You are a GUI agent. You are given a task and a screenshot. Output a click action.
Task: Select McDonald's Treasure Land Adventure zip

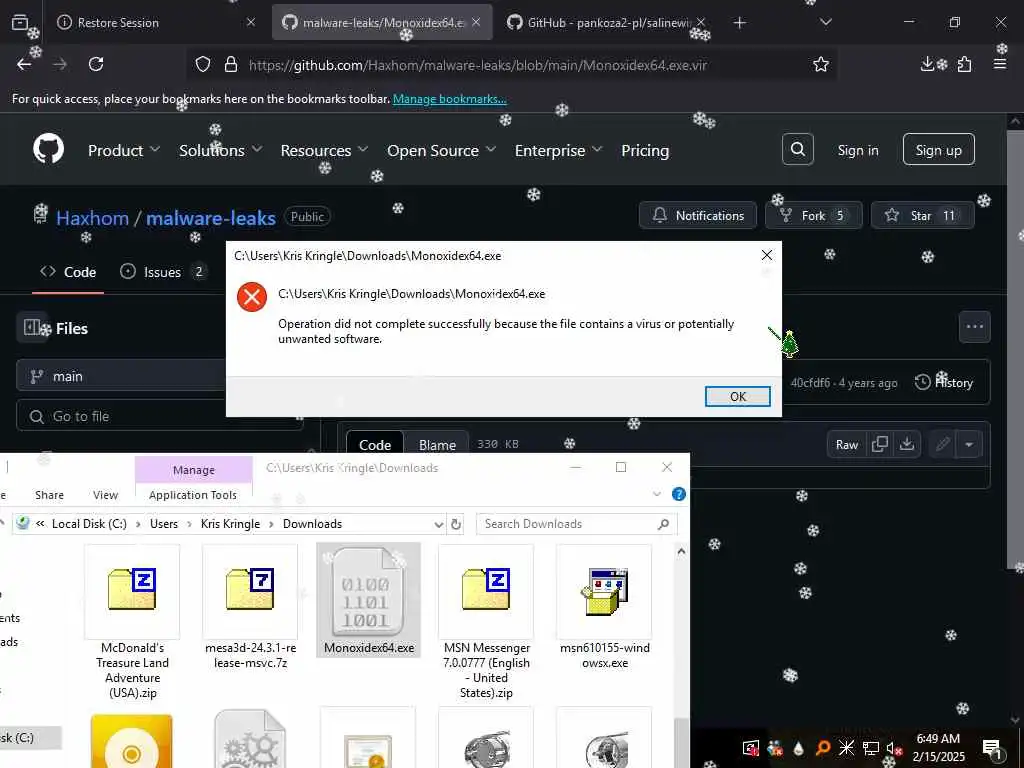click(x=132, y=622)
